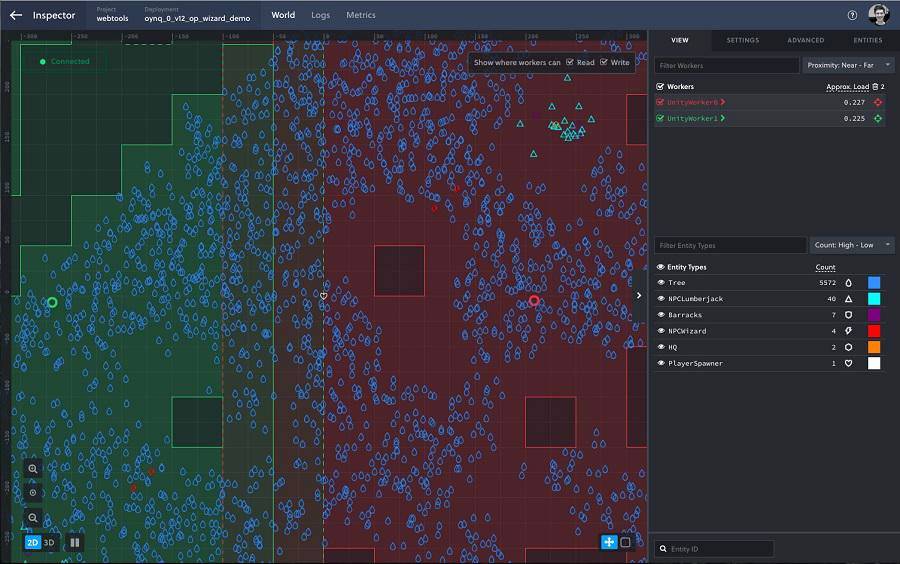900x564 pixels.
Task: Open the user profile avatar
Action: [879, 15]
